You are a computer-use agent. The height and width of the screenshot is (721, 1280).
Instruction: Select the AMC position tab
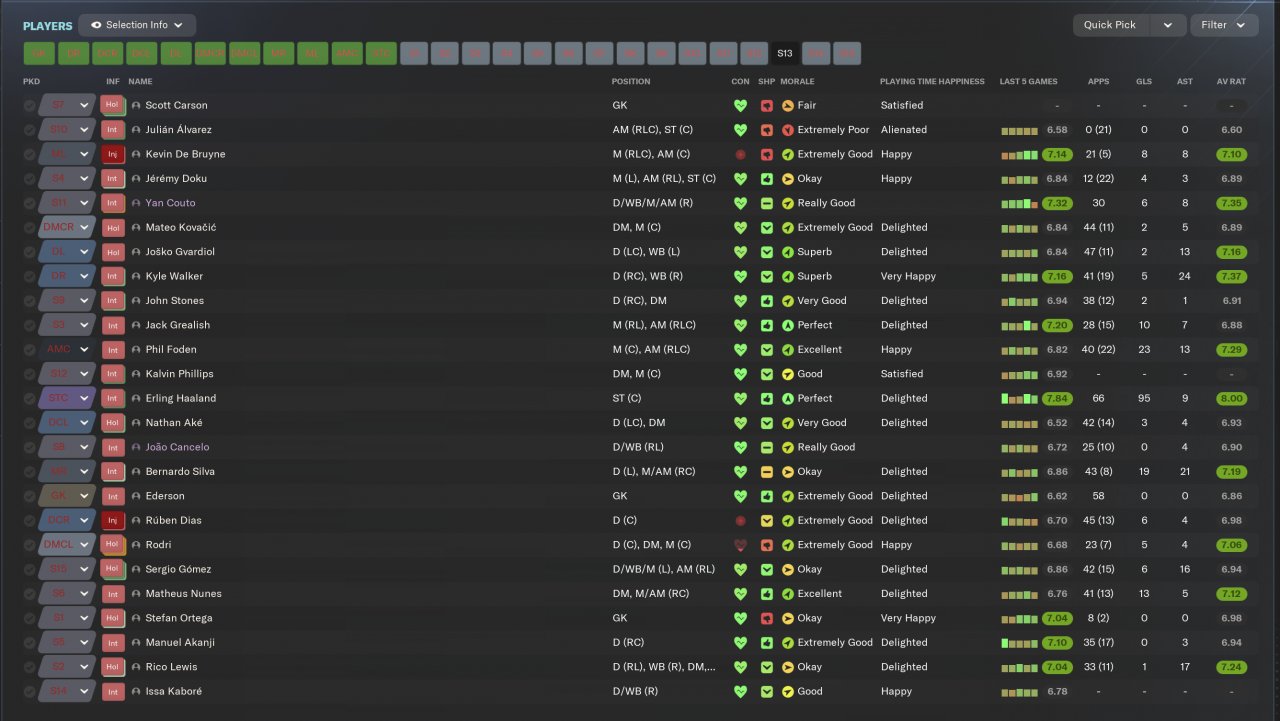click(x=346, y=54)
